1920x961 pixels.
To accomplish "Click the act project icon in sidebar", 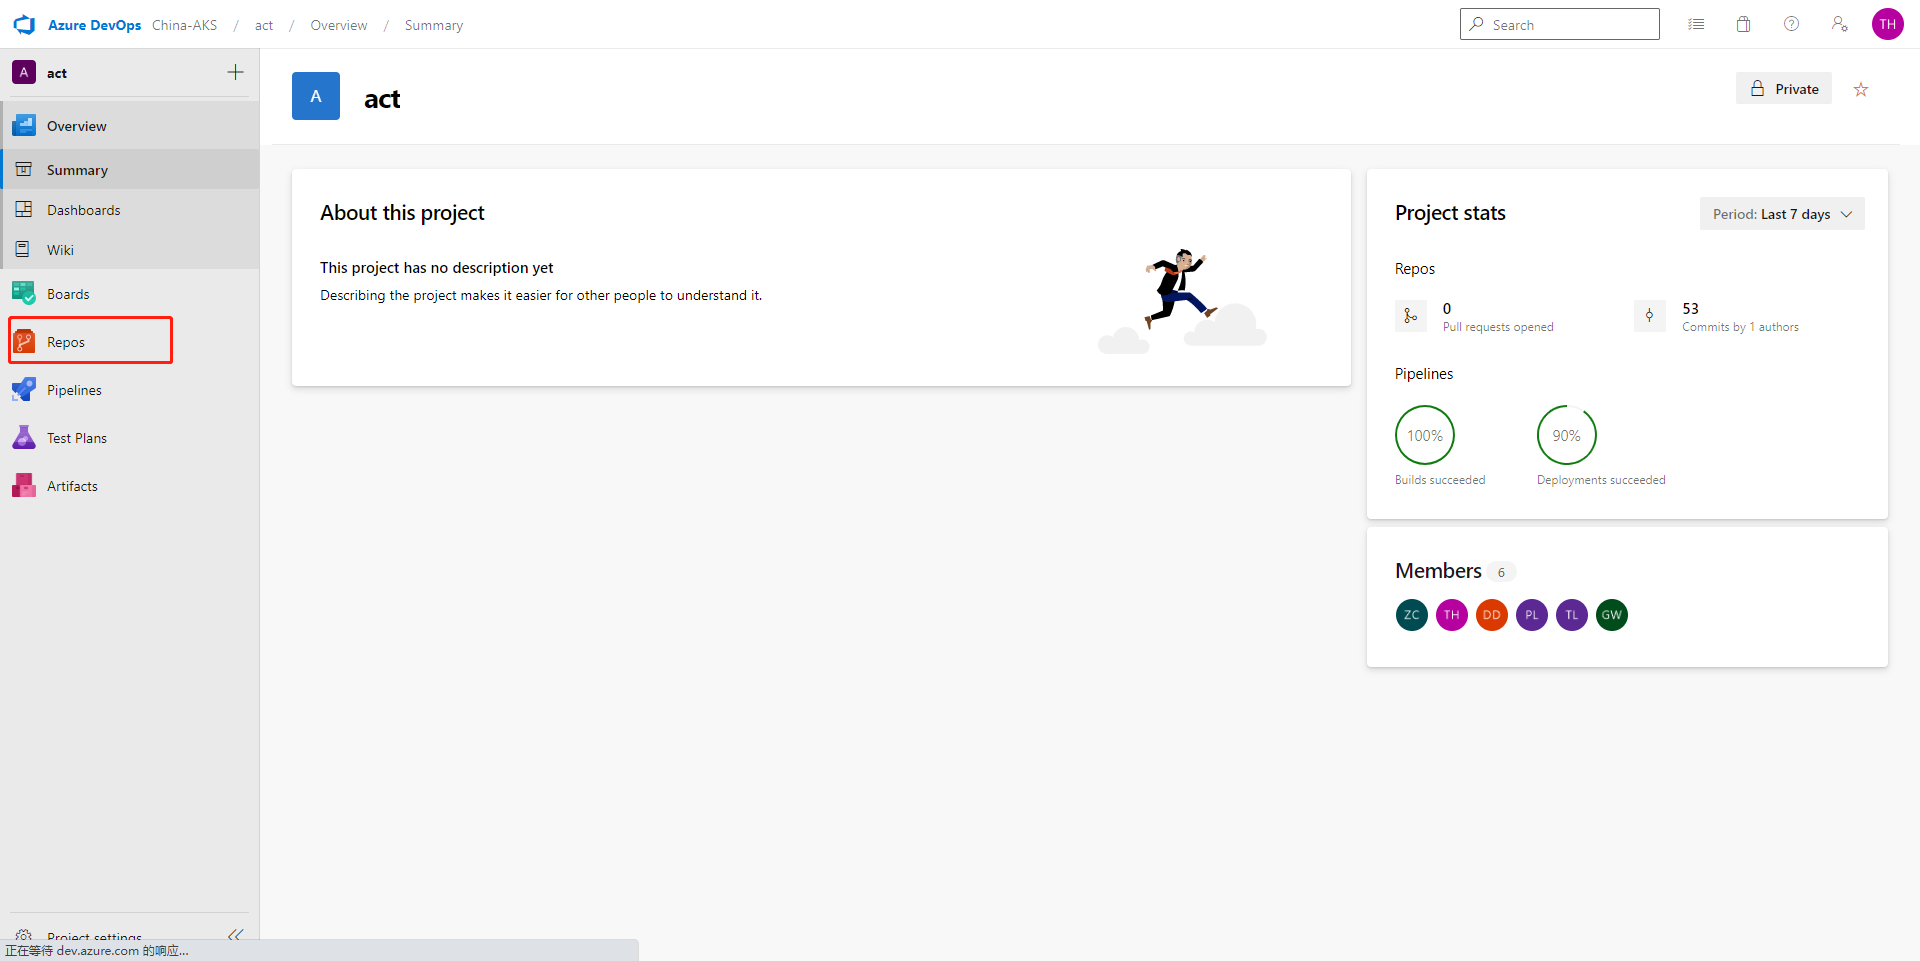I will coord(24,72).
